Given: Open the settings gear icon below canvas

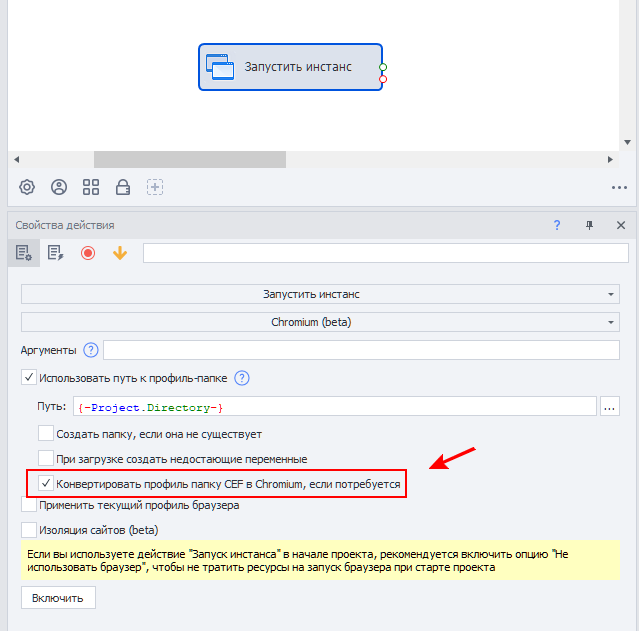Looking at the screenshot, I should pyautogui.click(x=27, y=187).
